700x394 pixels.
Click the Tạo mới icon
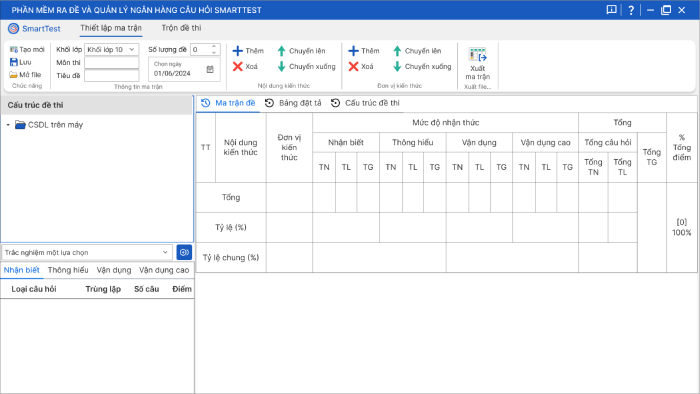pyautogui.click(x=14, y=50)
